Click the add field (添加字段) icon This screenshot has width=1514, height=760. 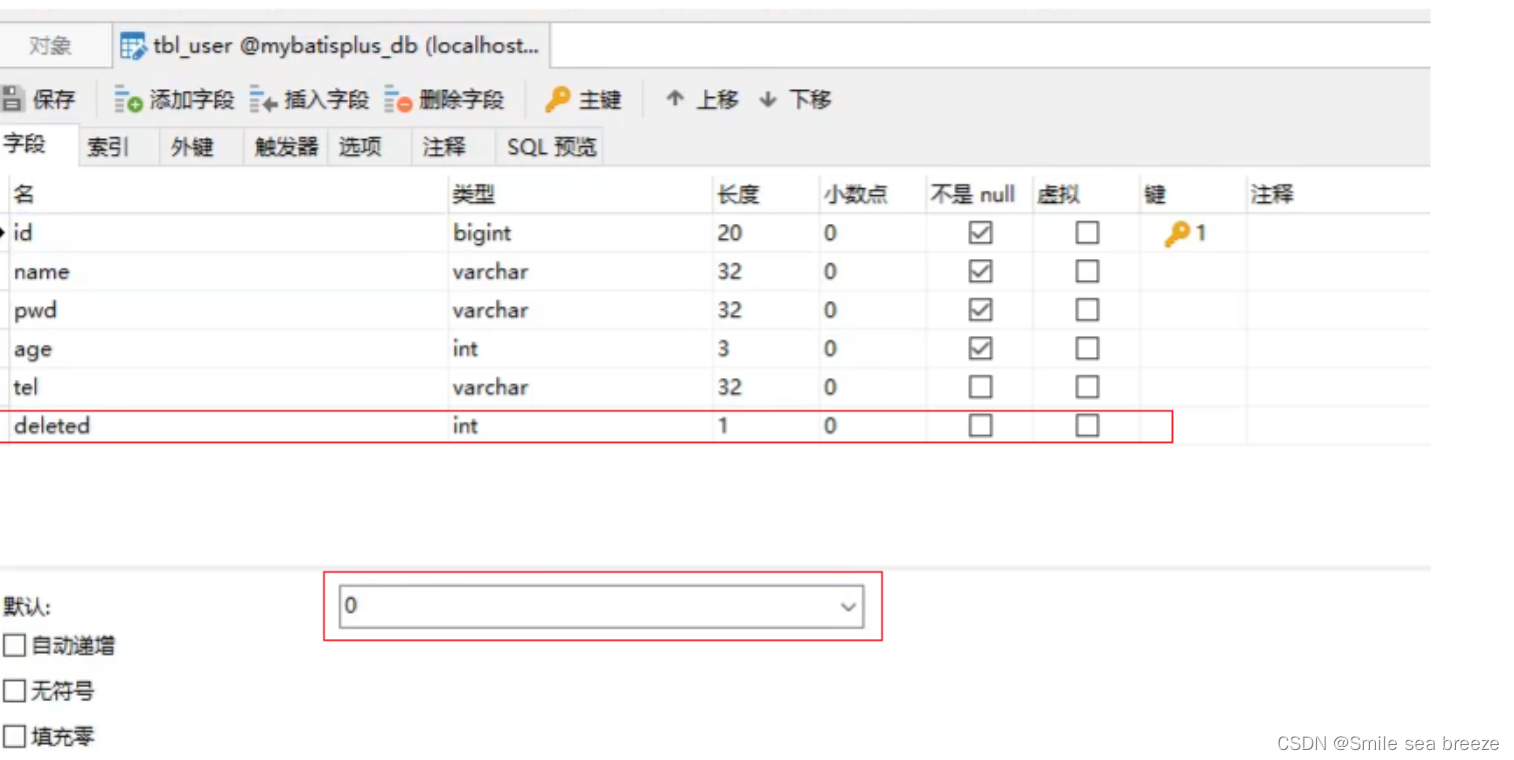click(x=129, y=99)
